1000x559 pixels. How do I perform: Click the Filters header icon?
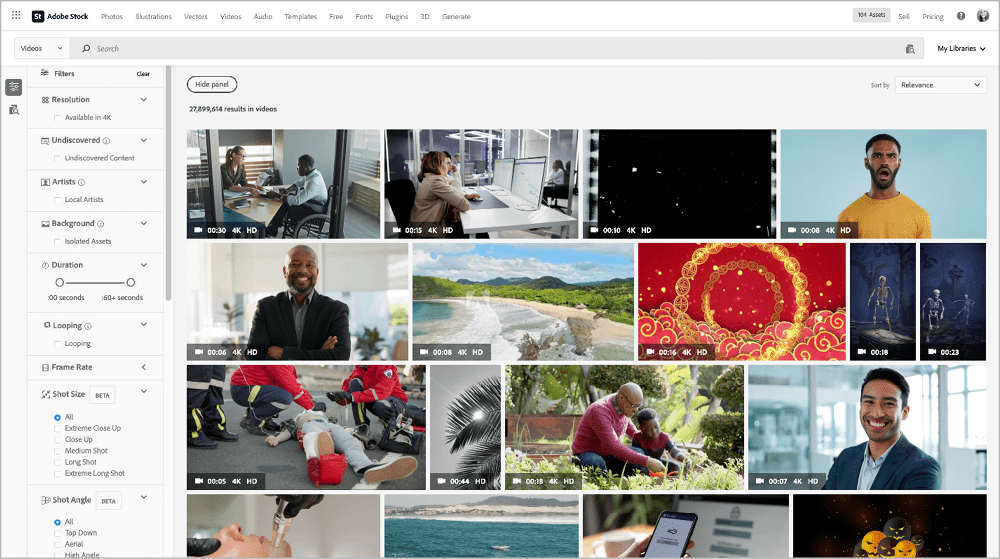click(x=45, y=73)
